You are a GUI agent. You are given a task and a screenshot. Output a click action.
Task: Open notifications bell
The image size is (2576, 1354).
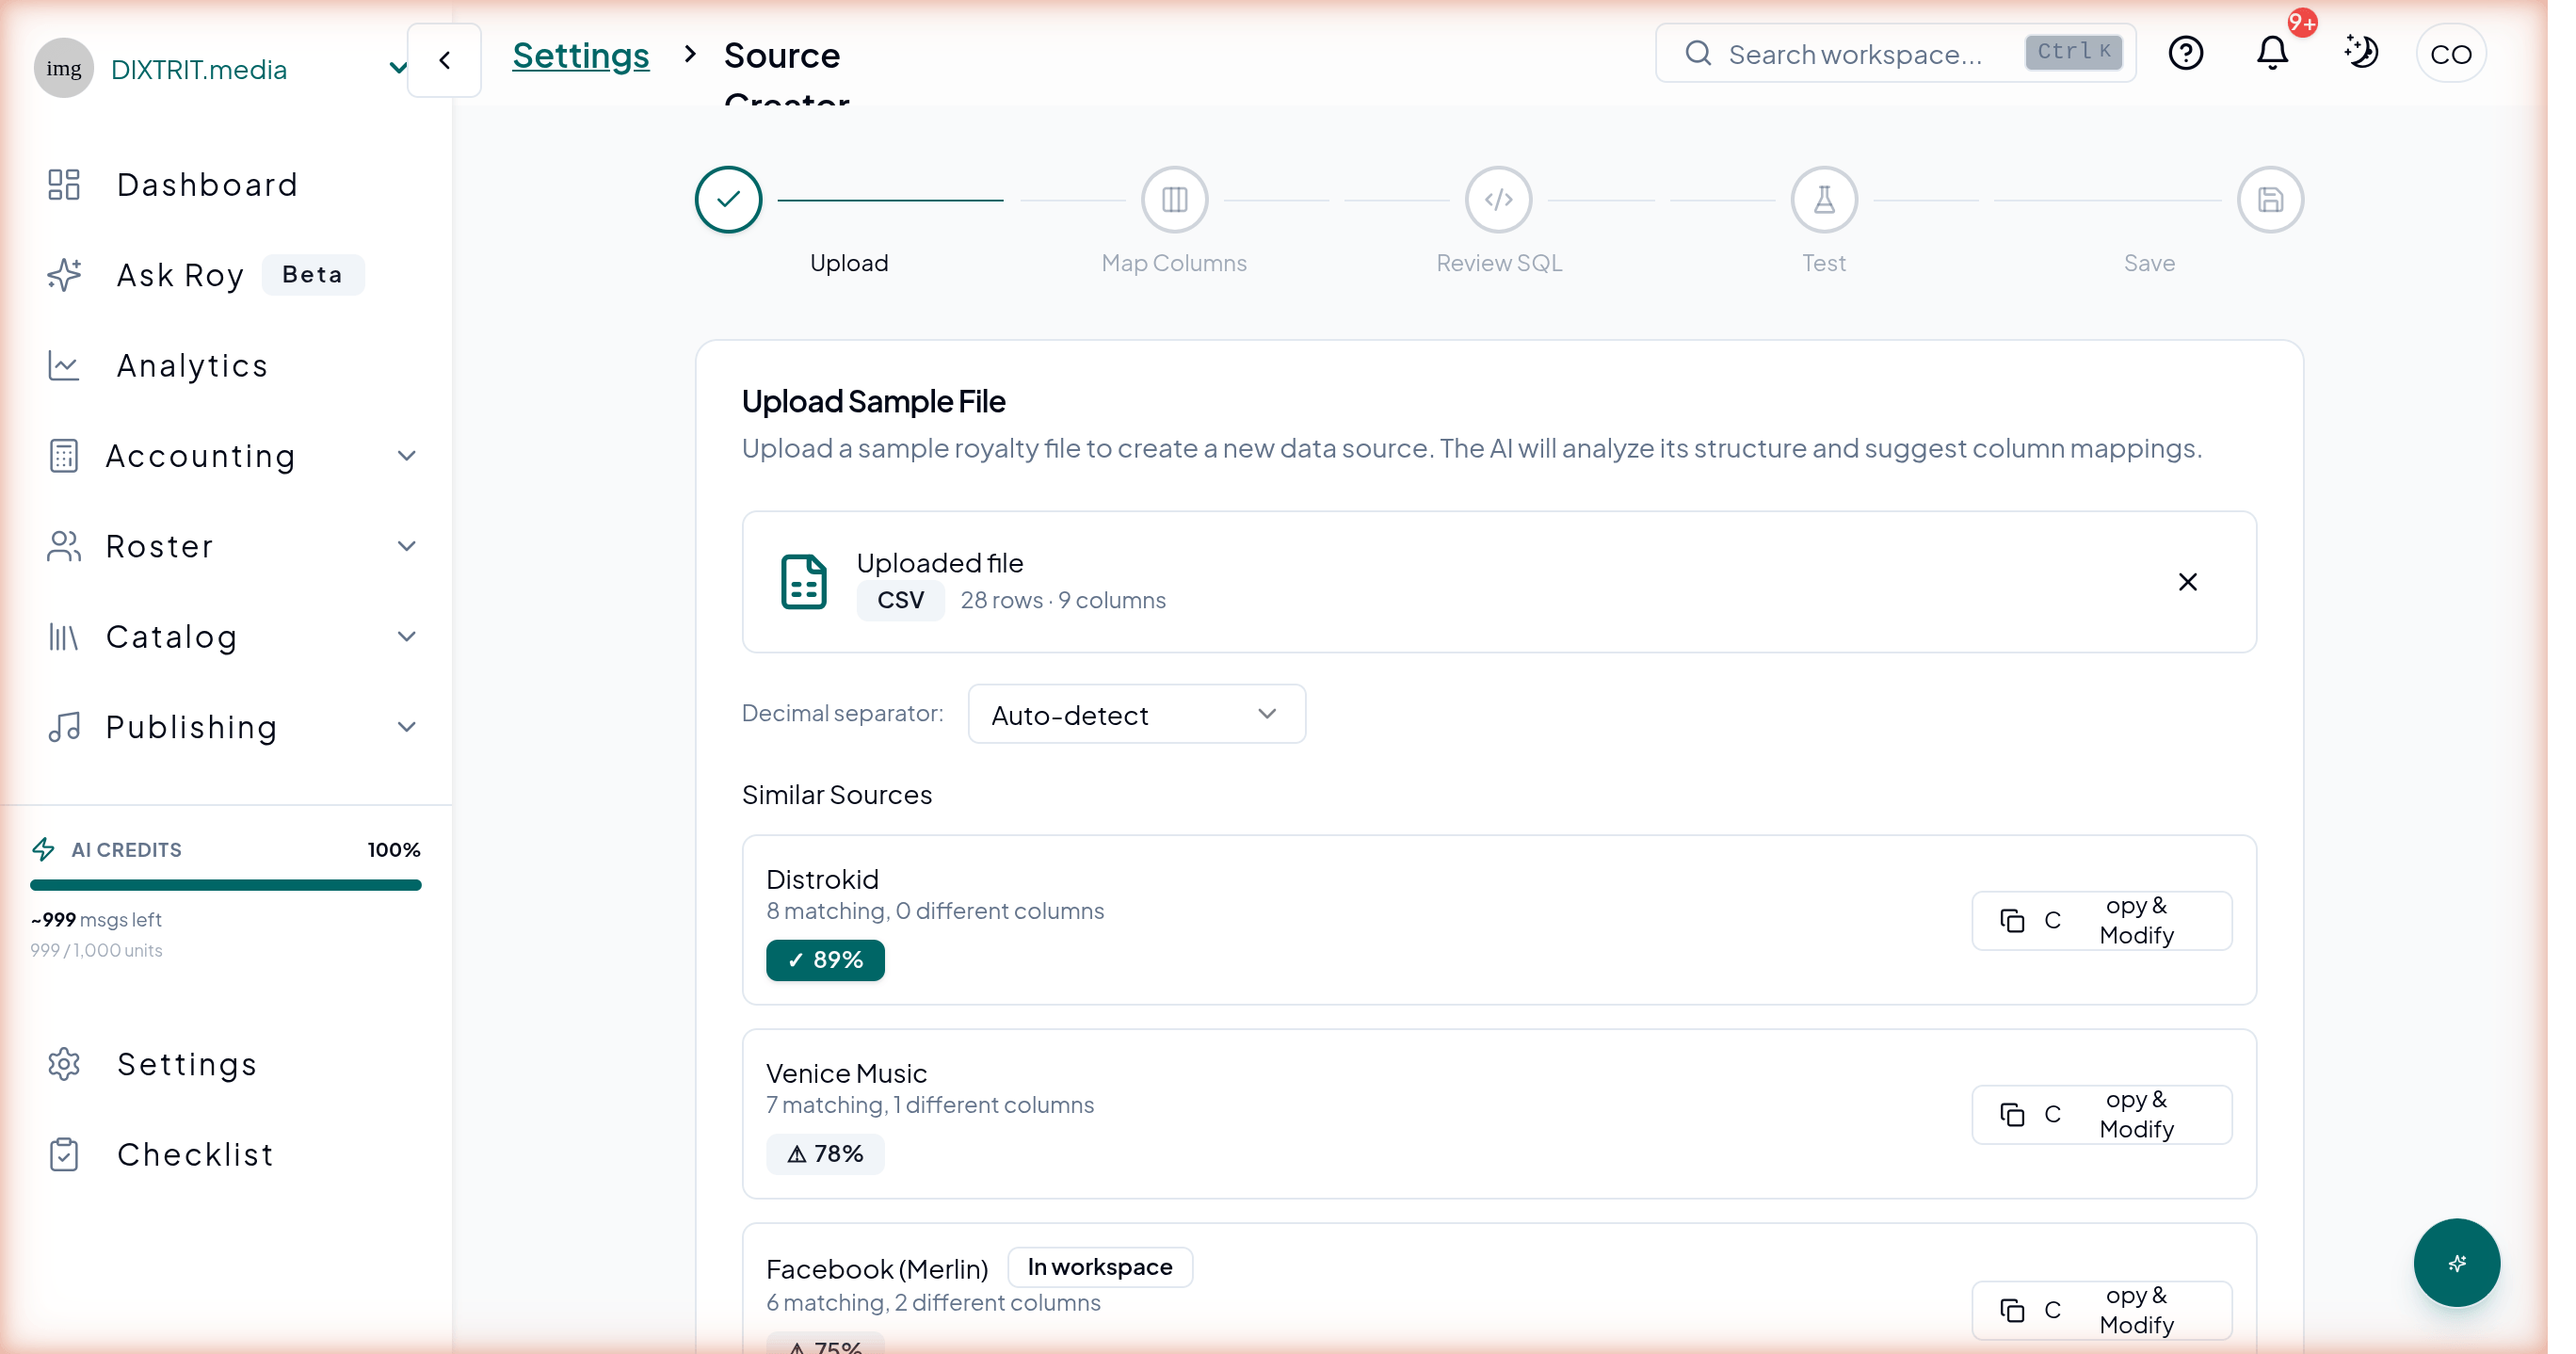click(x=2273, y=53)
